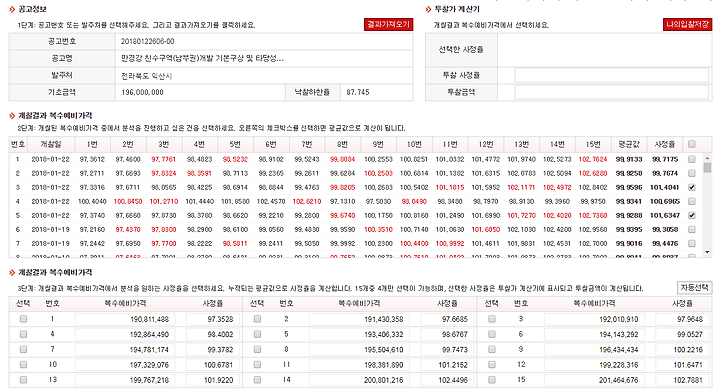Select 복수예비가격 number 3 checkbox (192,010,910)
720x392 pixels.
tap(492, 319)
